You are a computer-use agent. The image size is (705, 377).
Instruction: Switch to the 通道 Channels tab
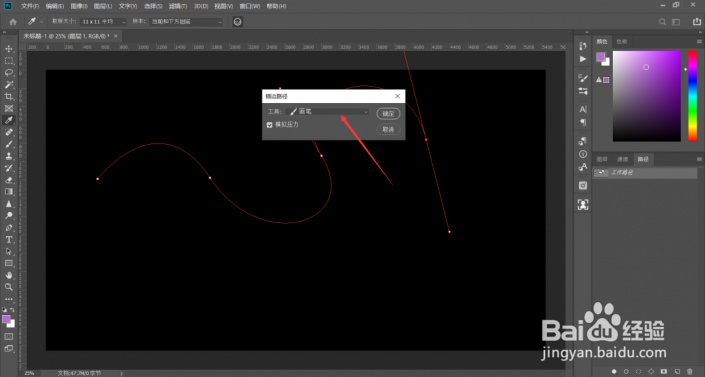pyautogui.click(x=622, y=159)
